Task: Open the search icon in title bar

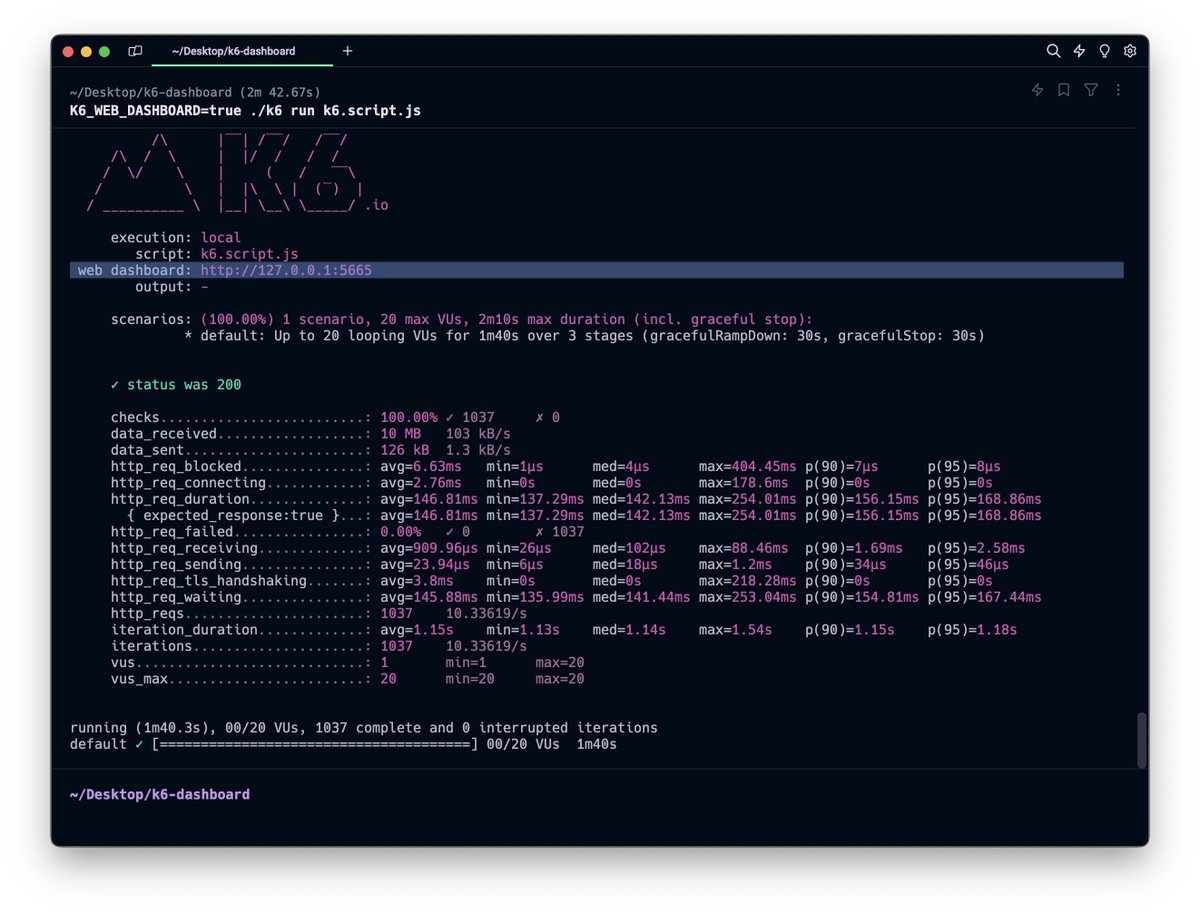Action: [x=1053, y=51]
